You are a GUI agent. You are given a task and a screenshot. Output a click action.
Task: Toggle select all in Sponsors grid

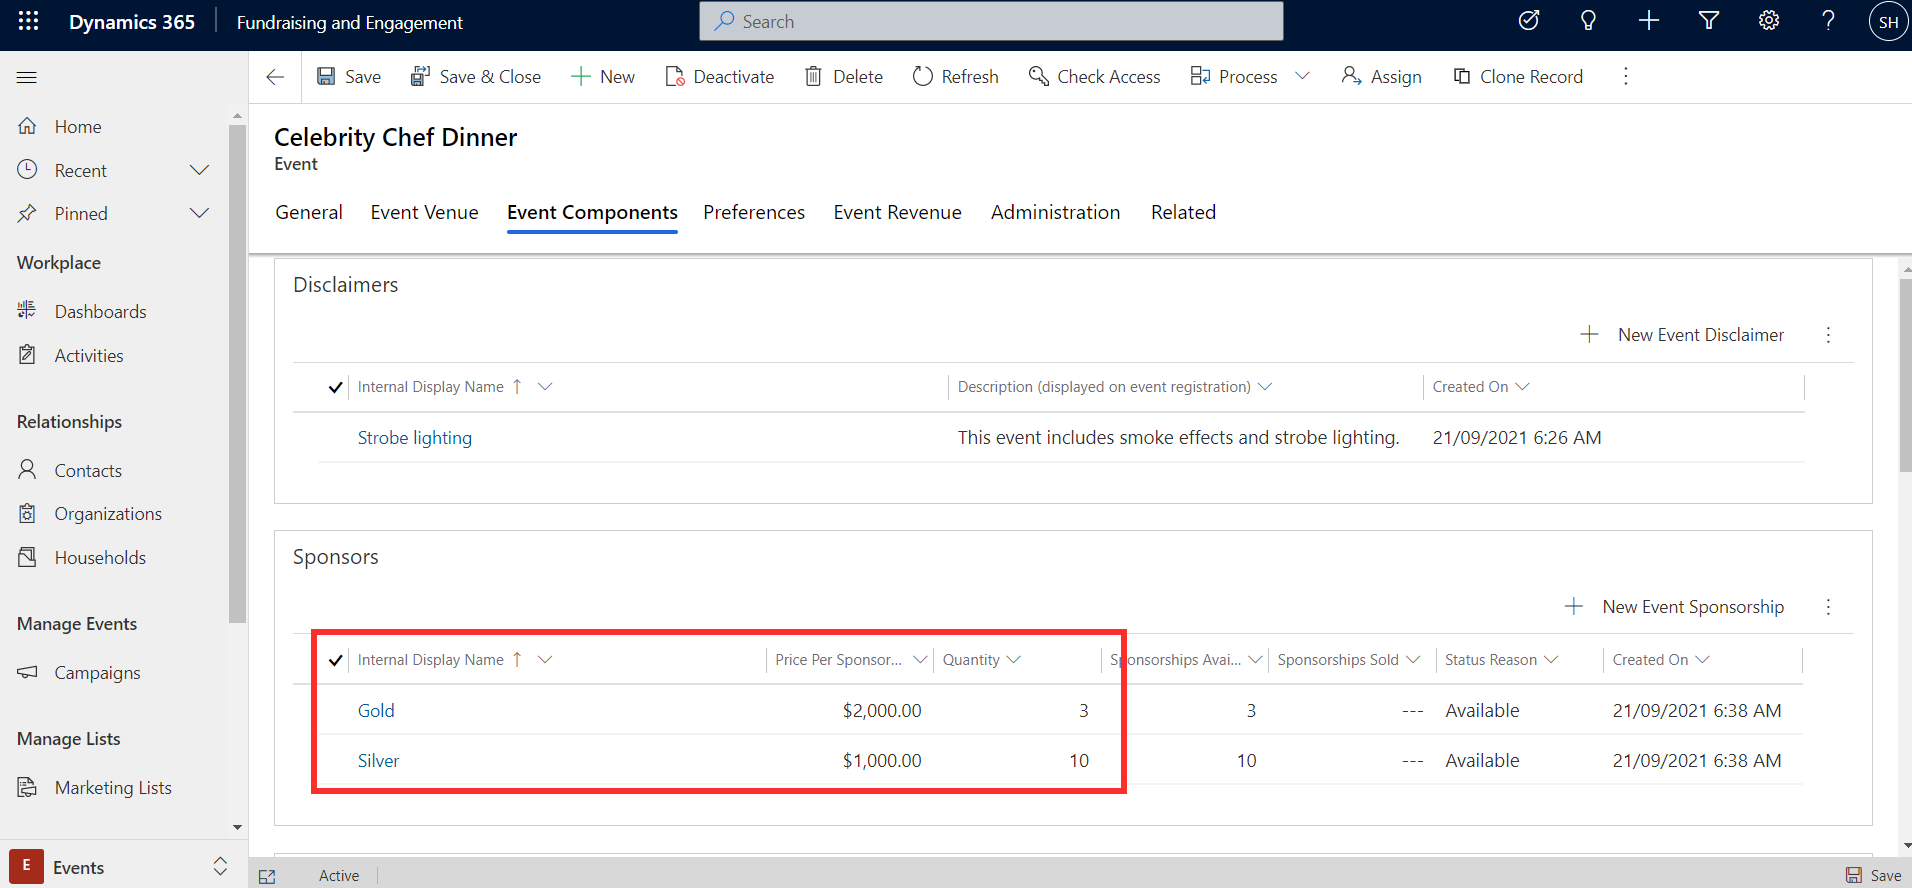coord(335,660)
